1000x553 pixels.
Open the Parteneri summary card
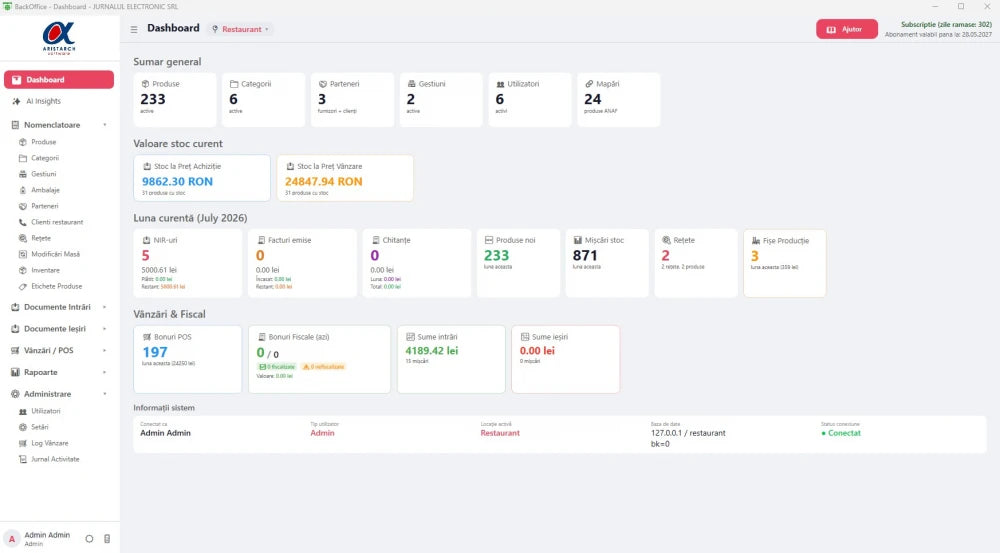tap(352, 100)
